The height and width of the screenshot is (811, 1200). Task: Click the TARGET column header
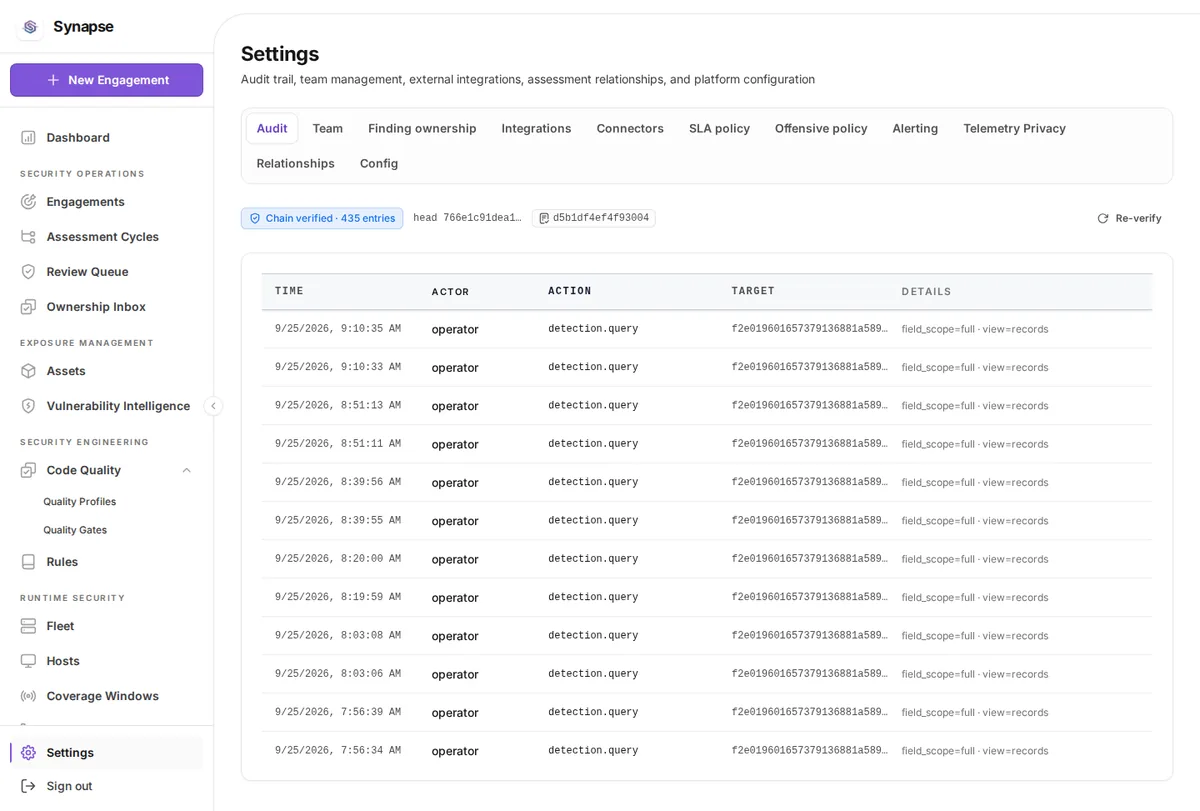click(x=753, y=291)
